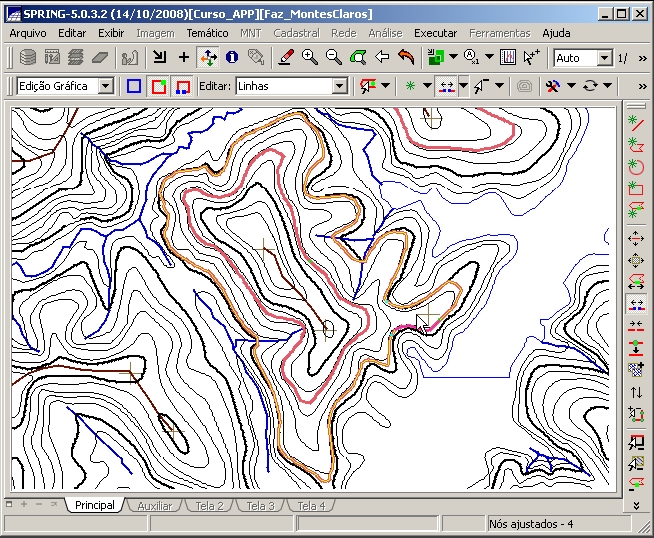This screenshot has width=654, height=538.
Task: Click the database icon in toolbar
Action: 28,58
